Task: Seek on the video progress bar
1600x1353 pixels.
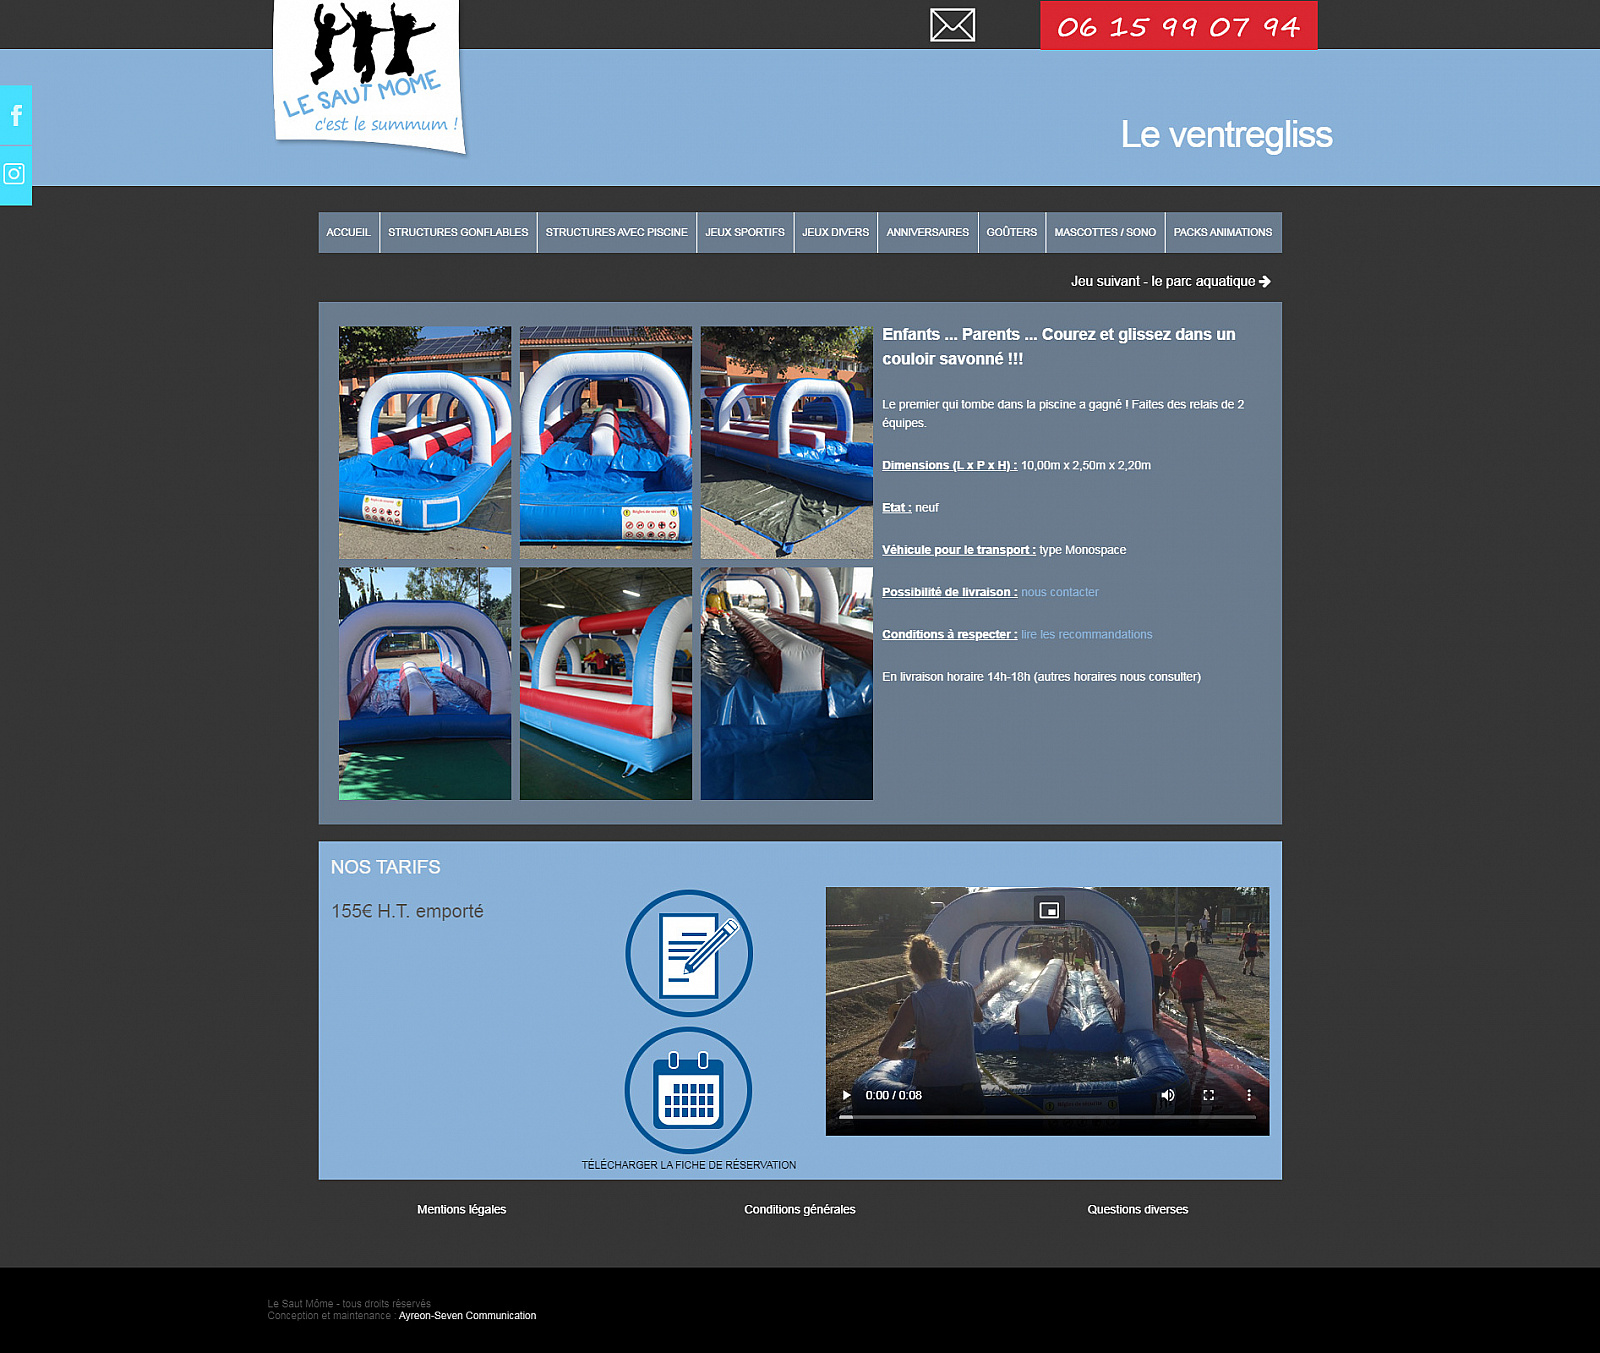Action: tap(1047, 1117)
